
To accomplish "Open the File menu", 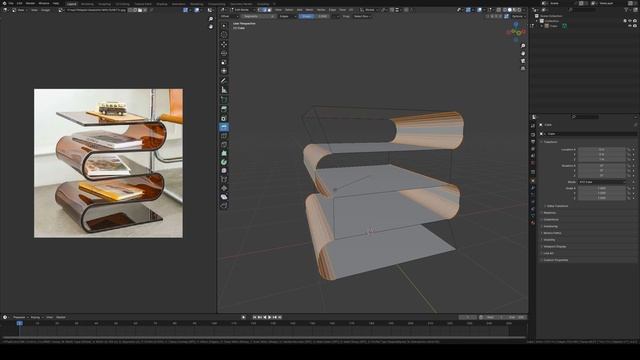I will 11,3.
